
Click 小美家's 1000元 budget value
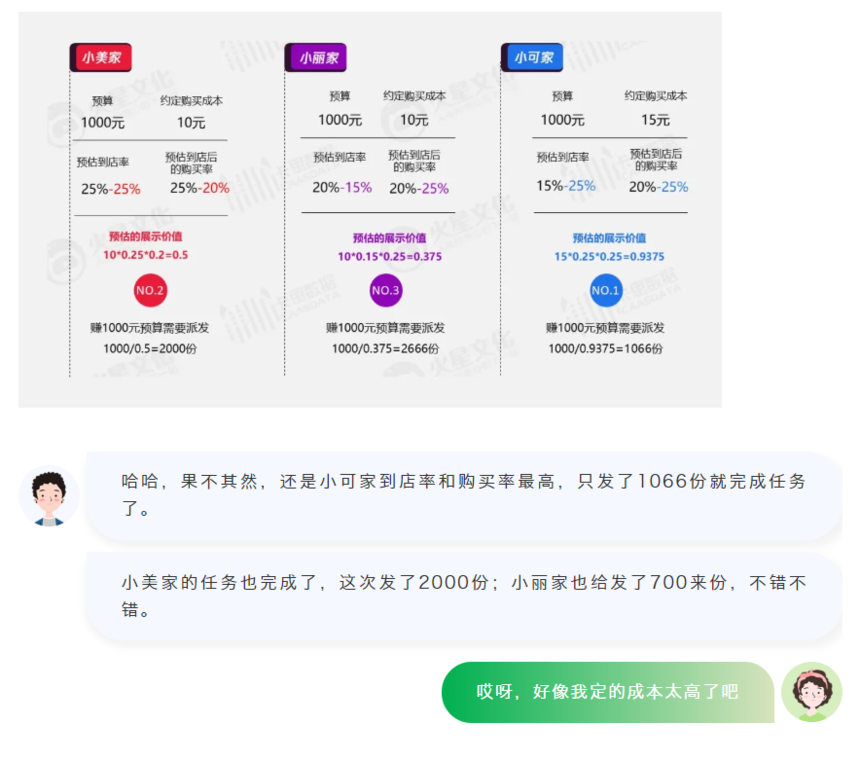pos(102,122)
